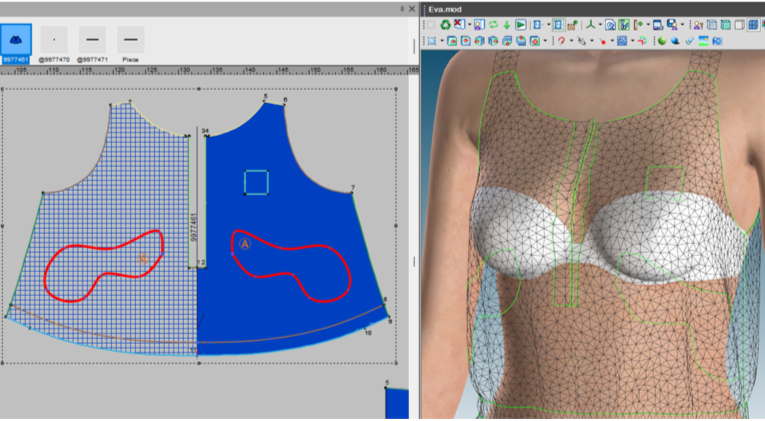Click the save disk icon
The height and width of the screenshot is (421, 765).
tap(669, 24)
